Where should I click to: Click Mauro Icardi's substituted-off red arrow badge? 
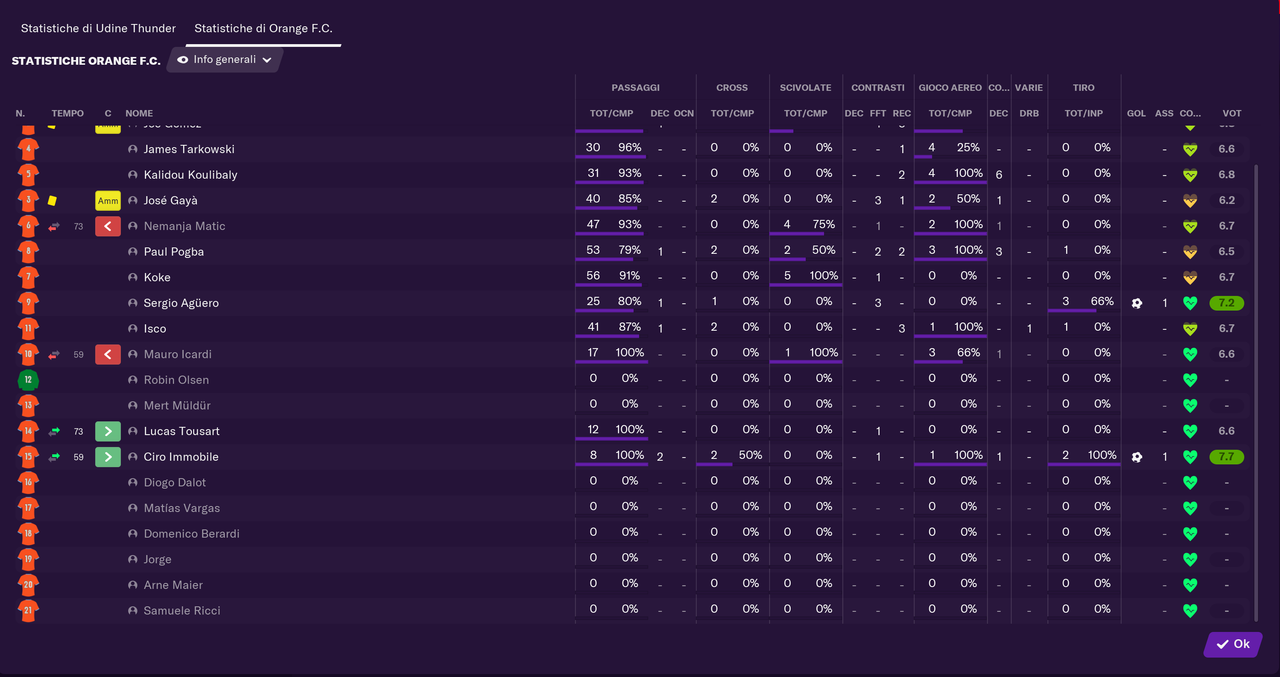click(x=108, y=354)
